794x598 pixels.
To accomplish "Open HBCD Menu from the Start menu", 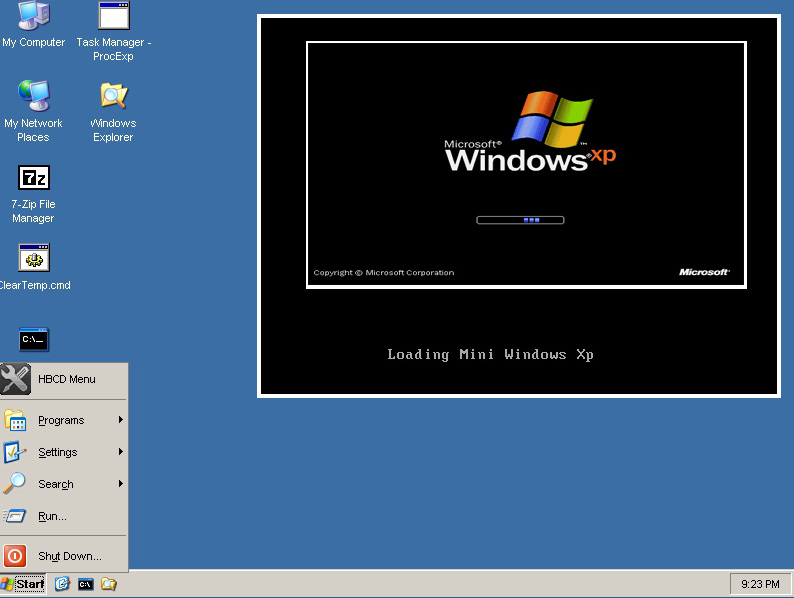I will click(64, 379).
